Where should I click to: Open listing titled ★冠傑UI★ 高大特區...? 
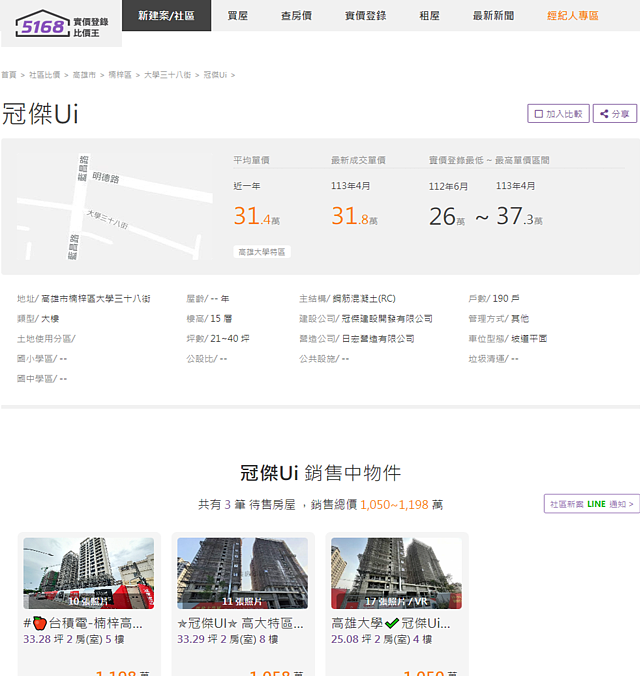(x=240, y=623)
